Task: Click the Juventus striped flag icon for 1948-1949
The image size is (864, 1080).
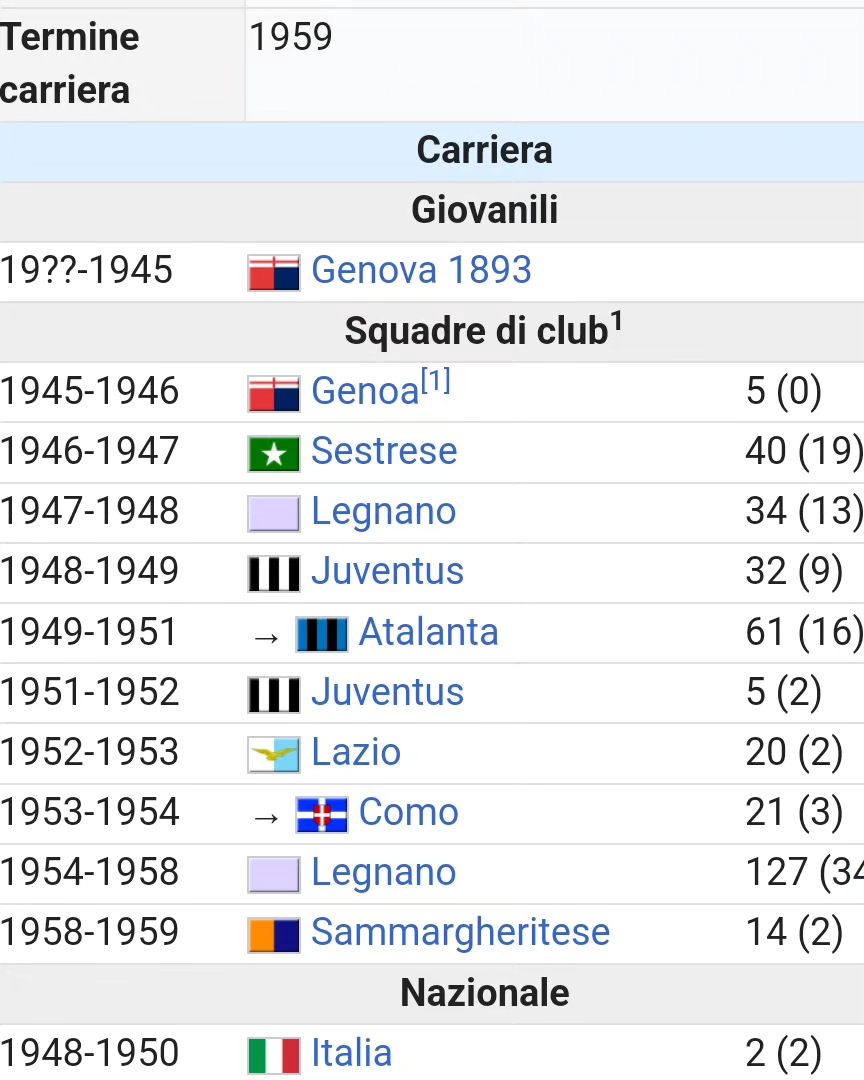Action: pos(274,574)
